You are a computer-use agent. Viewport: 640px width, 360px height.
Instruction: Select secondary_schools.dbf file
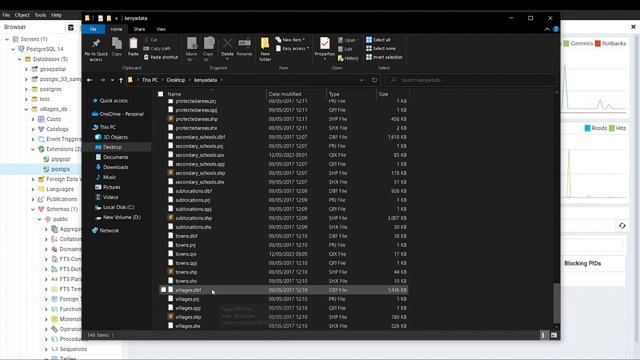[x=200, y=137]
